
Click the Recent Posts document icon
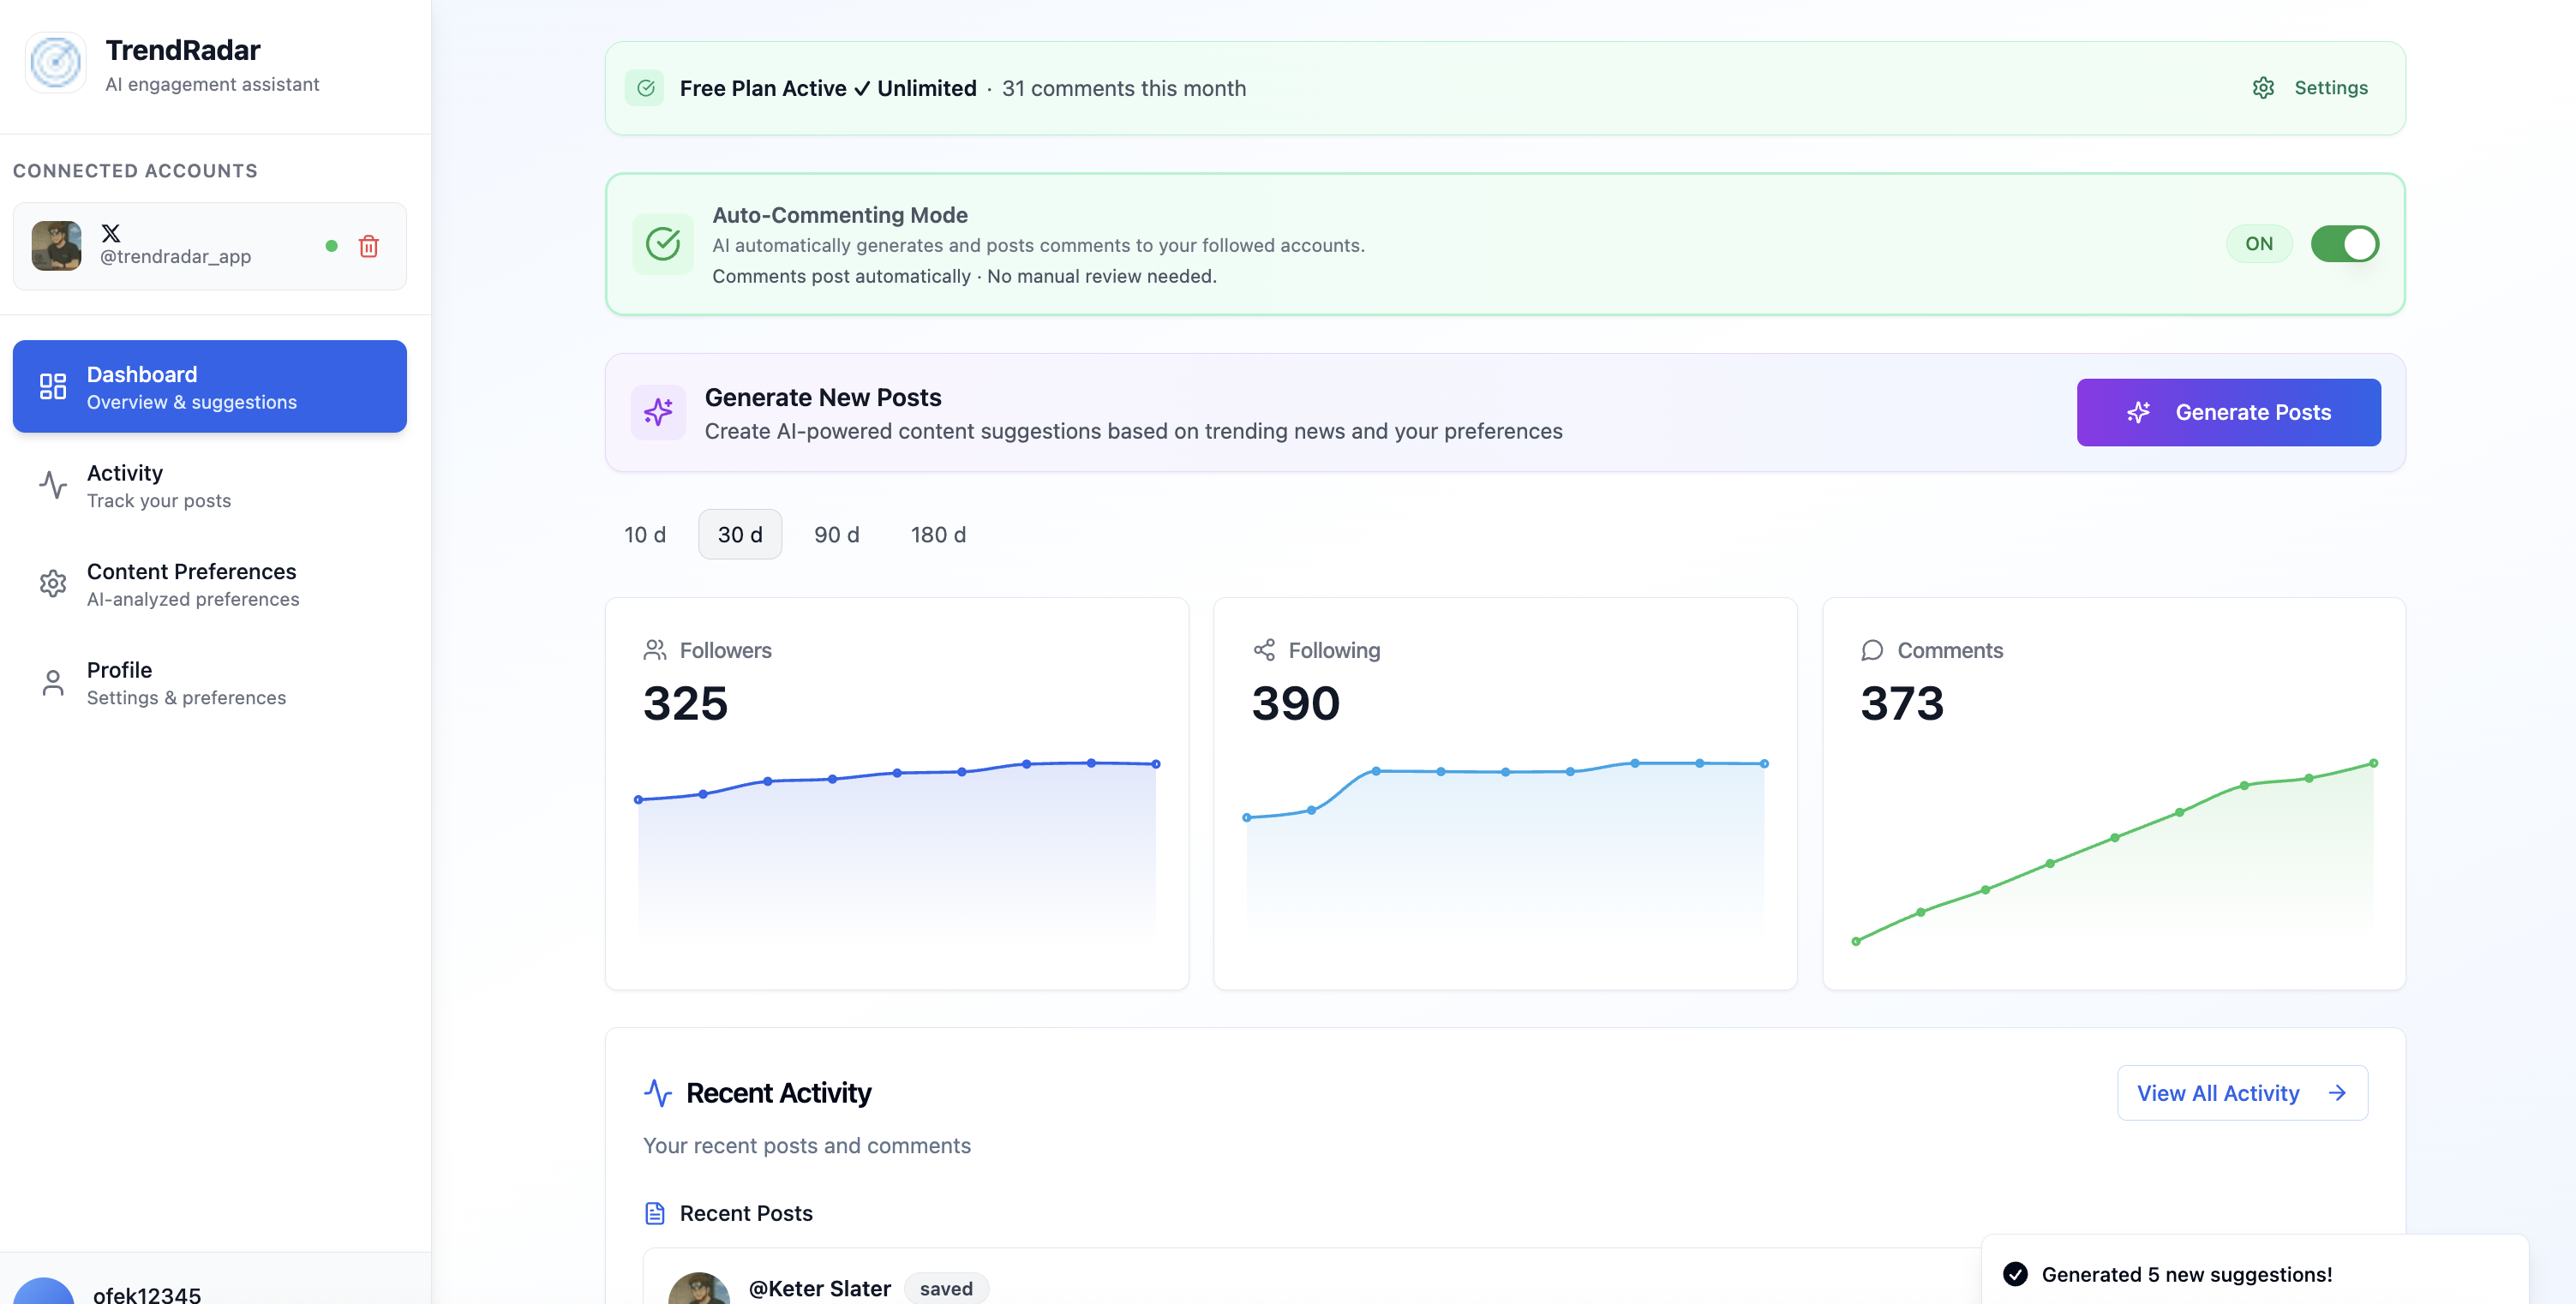tap(655, 1213)
